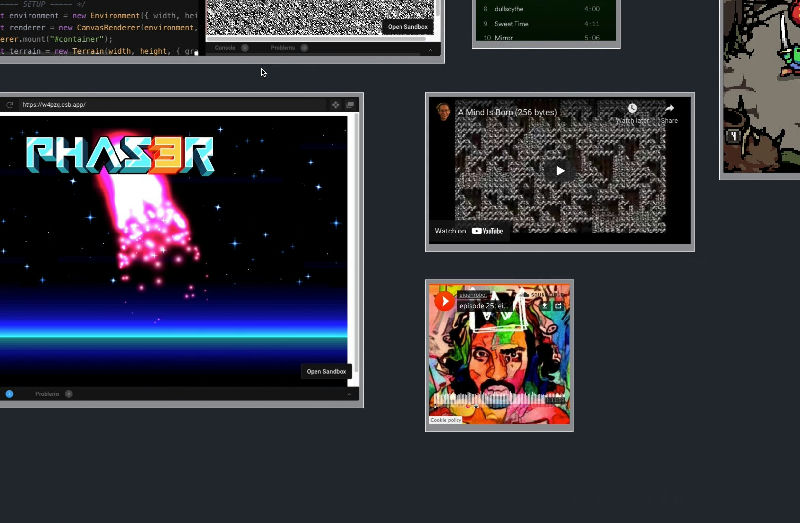Open the Console tab under noise preview
800x523 pixels.
point(225,48)
